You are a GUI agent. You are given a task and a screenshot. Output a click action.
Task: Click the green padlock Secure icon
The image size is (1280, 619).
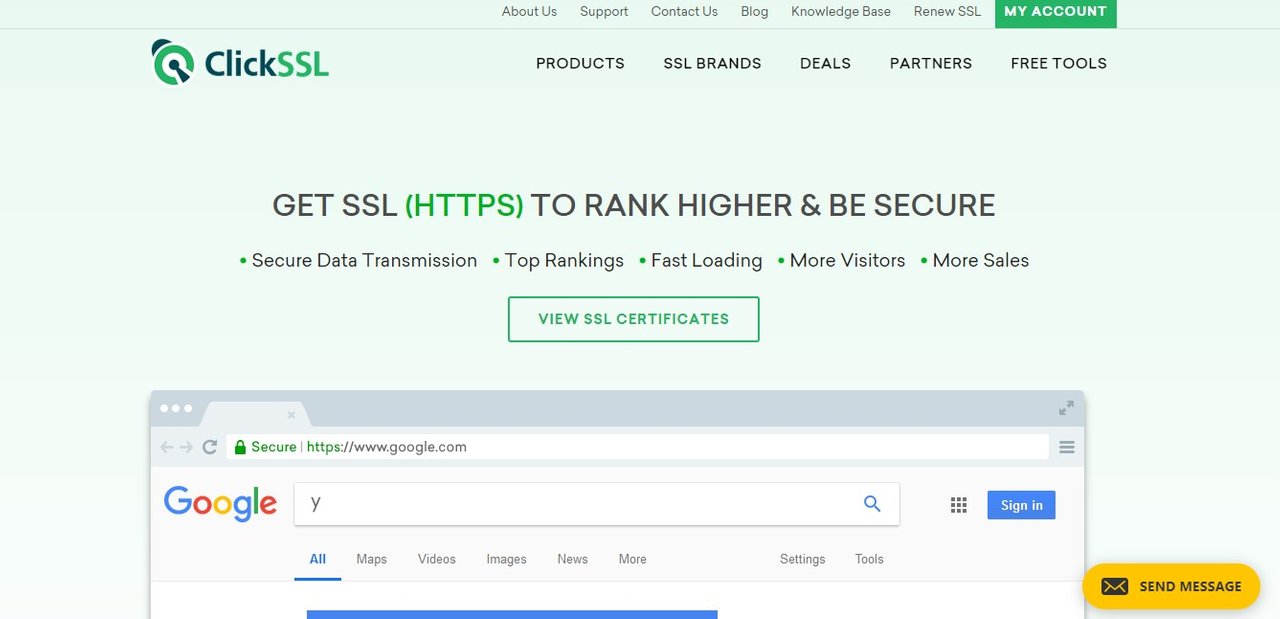click(240, 447)
